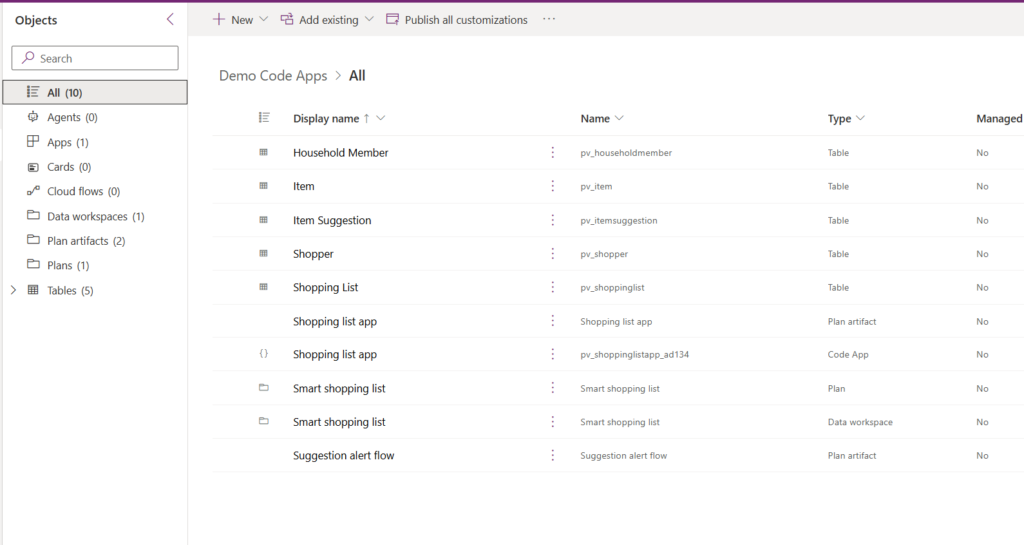
Task: Expand the Tables tree node chevron
Action: 13,290
